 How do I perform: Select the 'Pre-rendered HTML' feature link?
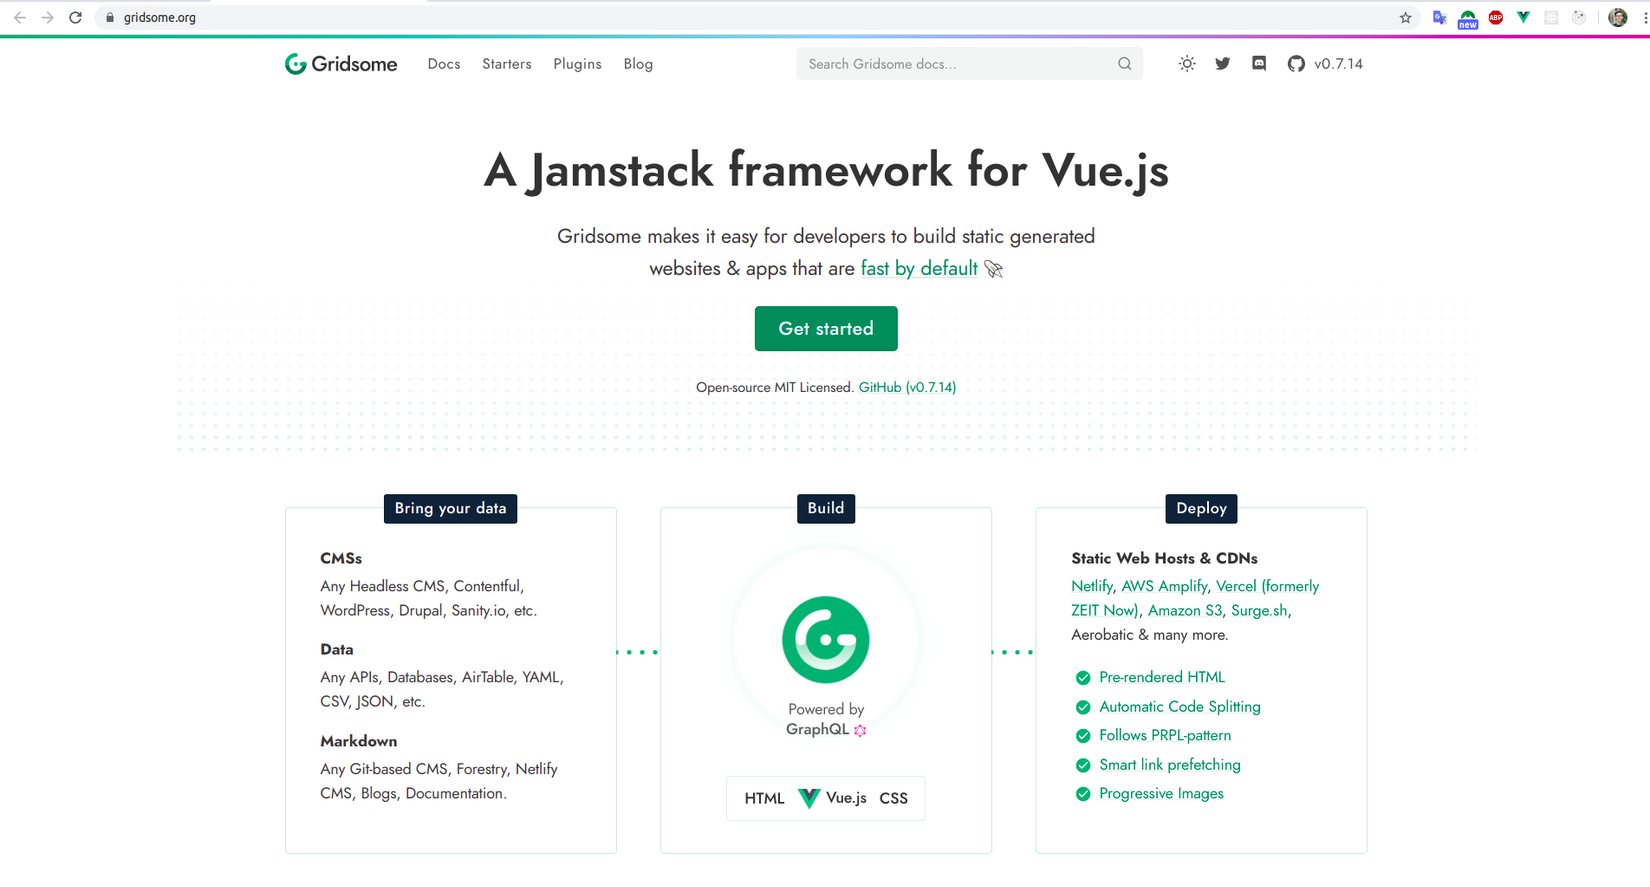click(x=1162, y=678)
